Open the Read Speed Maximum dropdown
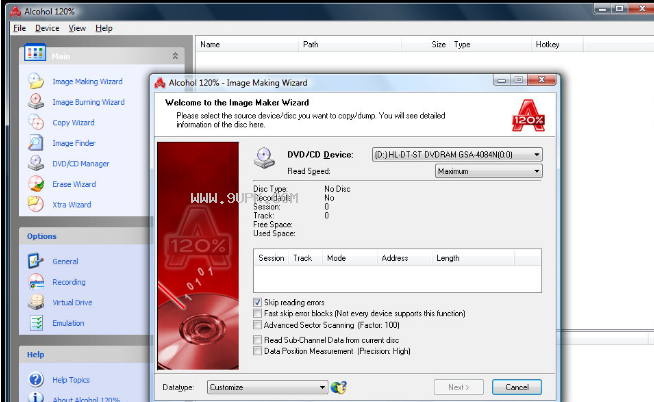Viewport: 654px width, 402px height. tap(488, 171)
